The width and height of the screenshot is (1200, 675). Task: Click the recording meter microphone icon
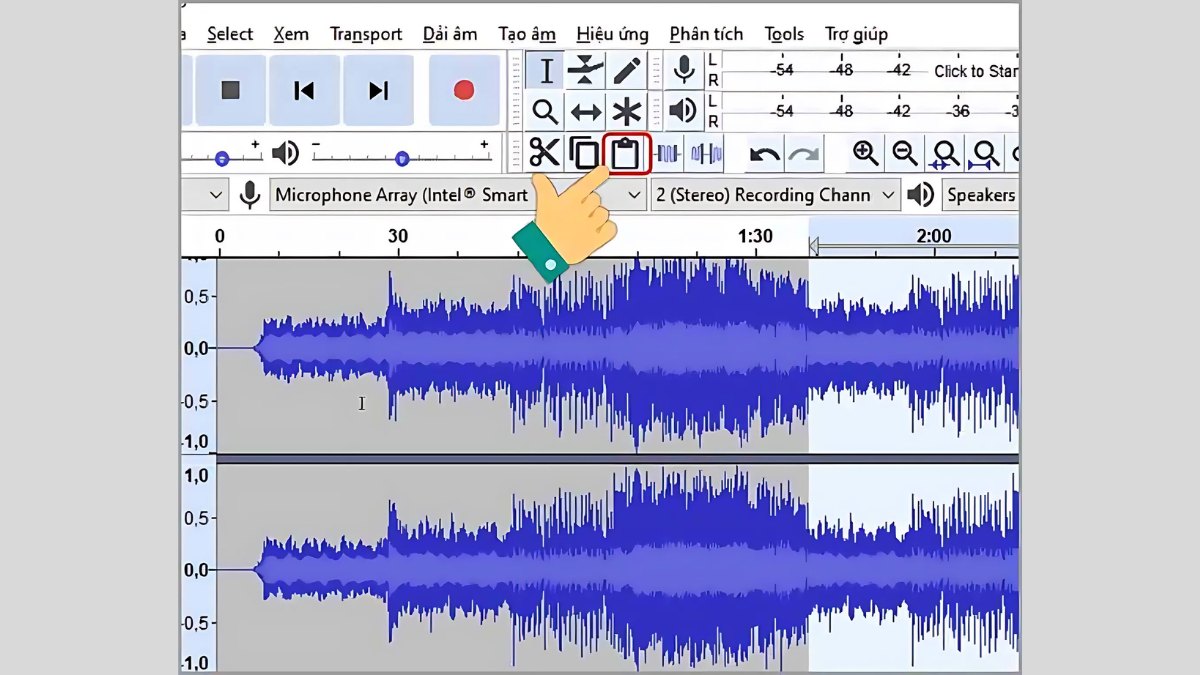pyautogui.click(x=684, y=70)
